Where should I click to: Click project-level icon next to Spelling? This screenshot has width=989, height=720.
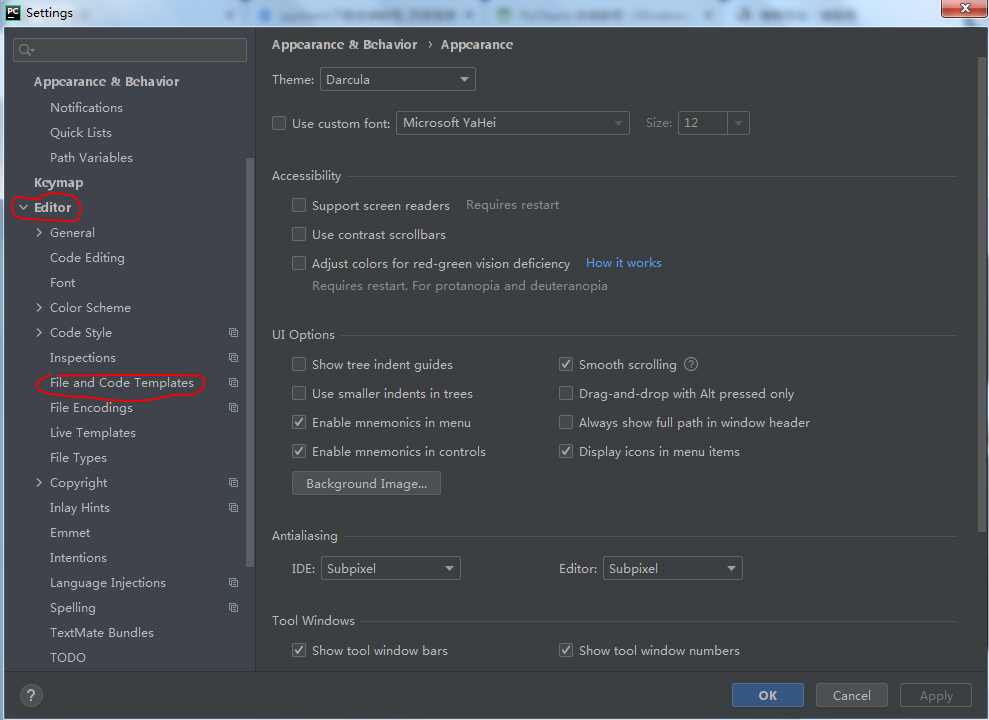(233, 608)
